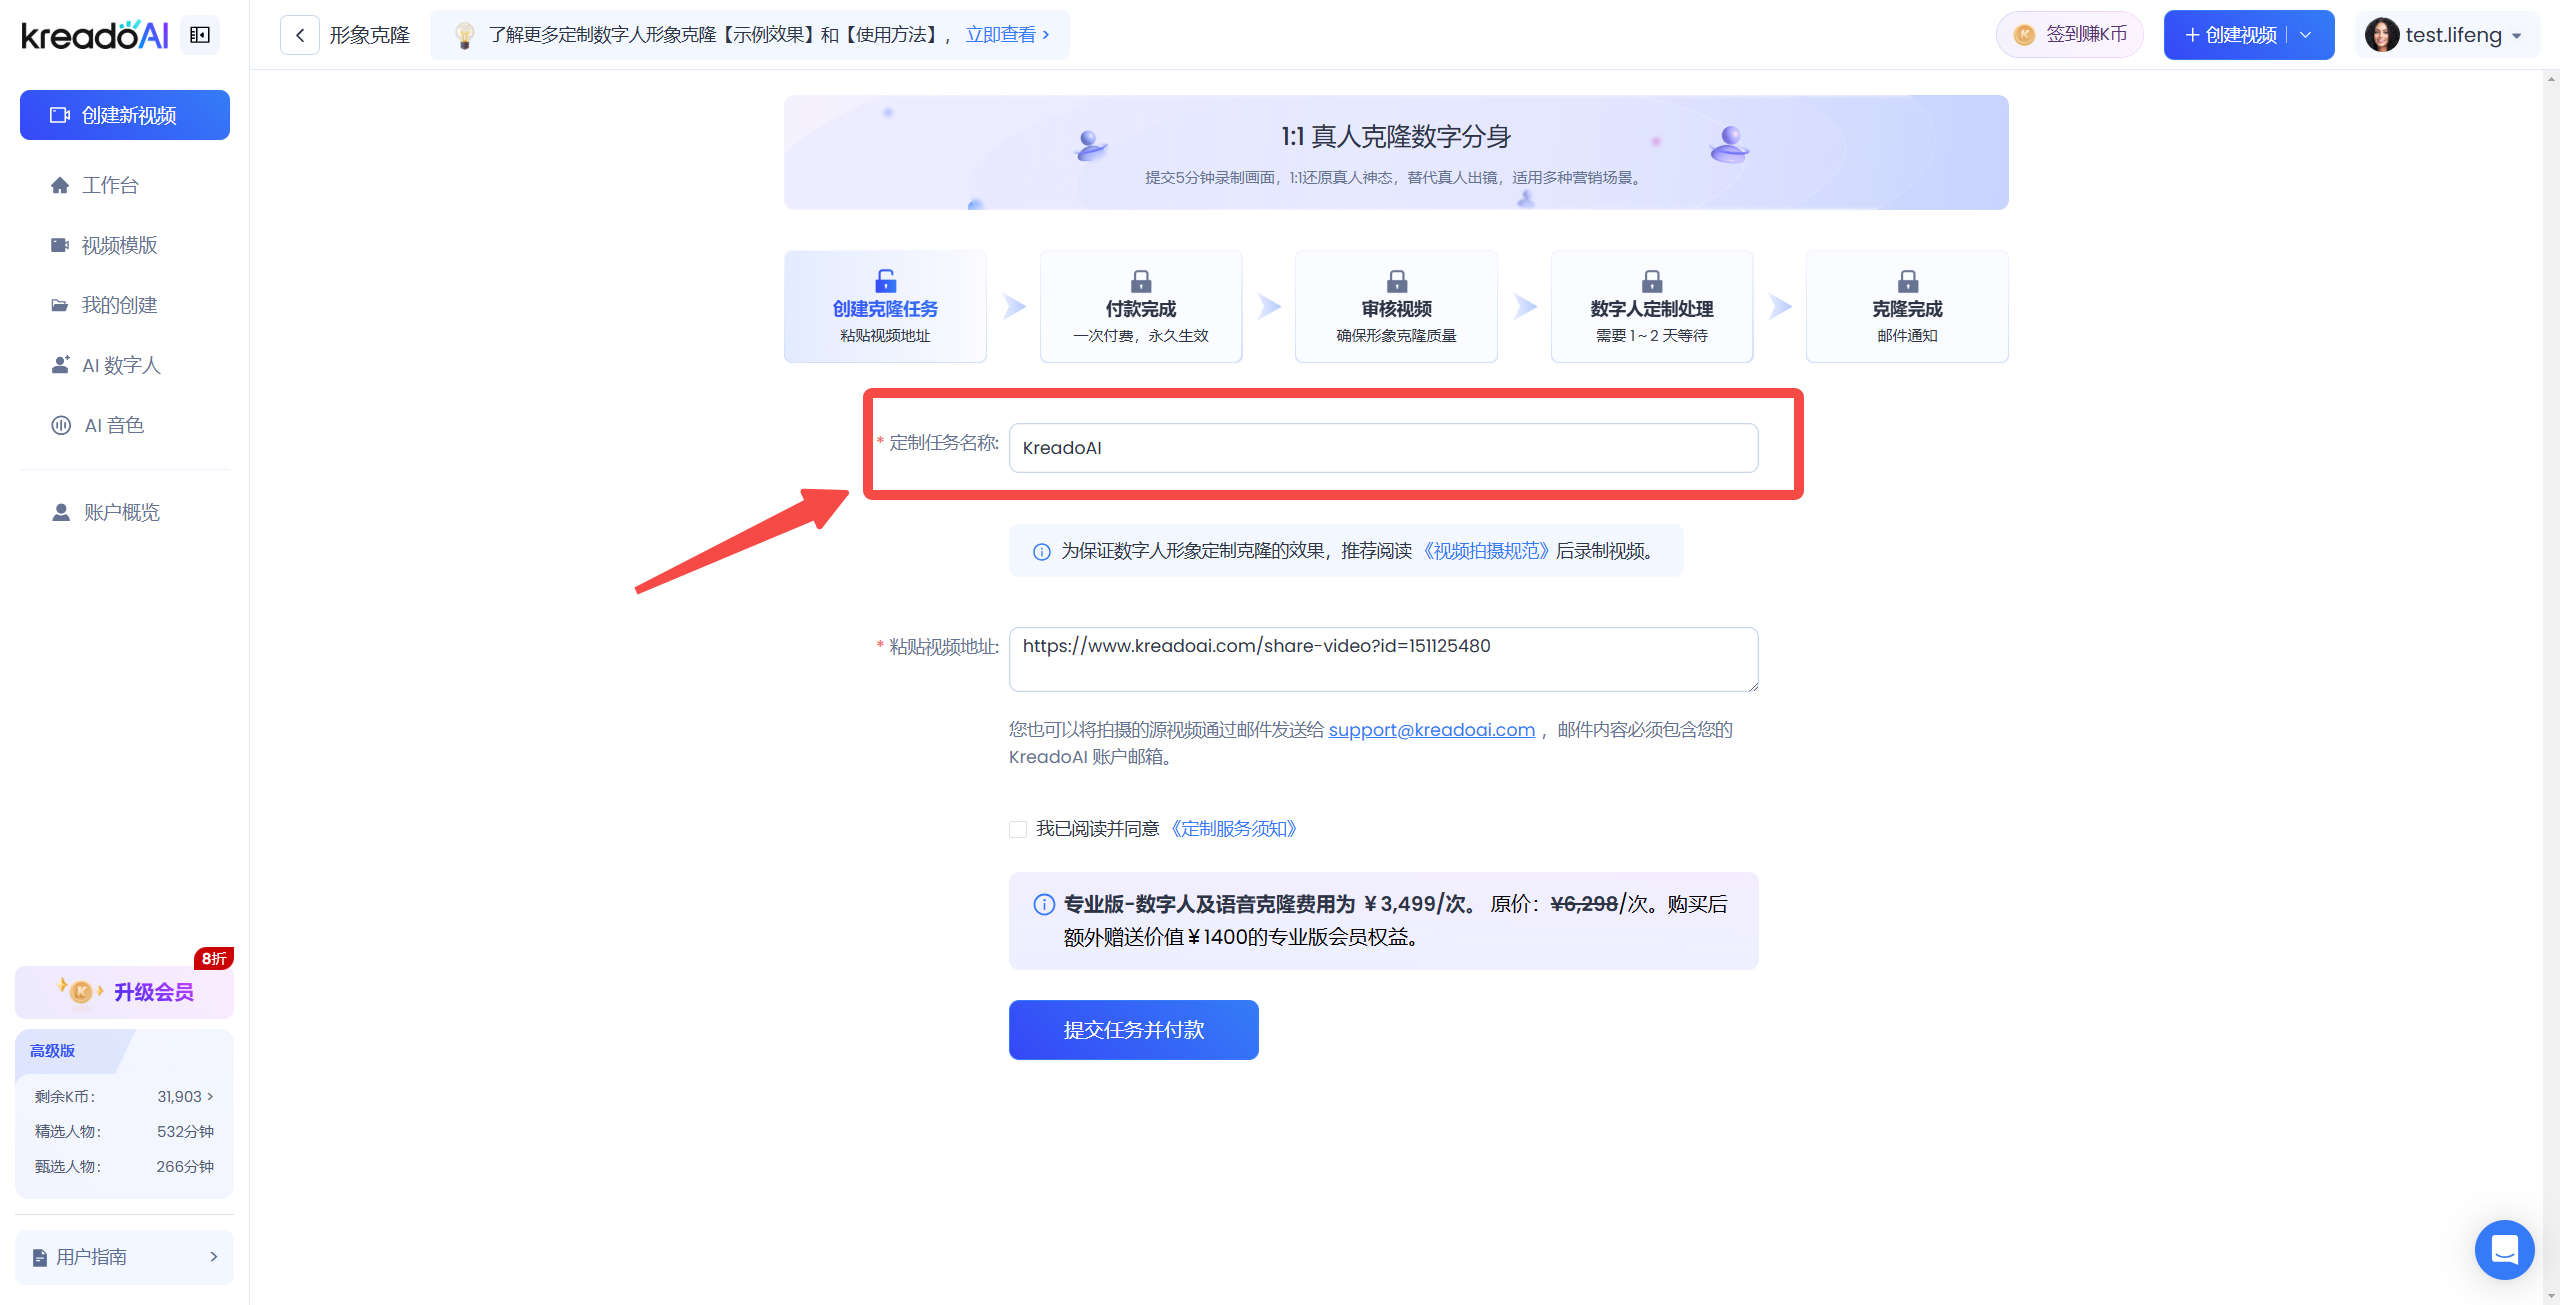Click the 工作台 home icon

60,185
